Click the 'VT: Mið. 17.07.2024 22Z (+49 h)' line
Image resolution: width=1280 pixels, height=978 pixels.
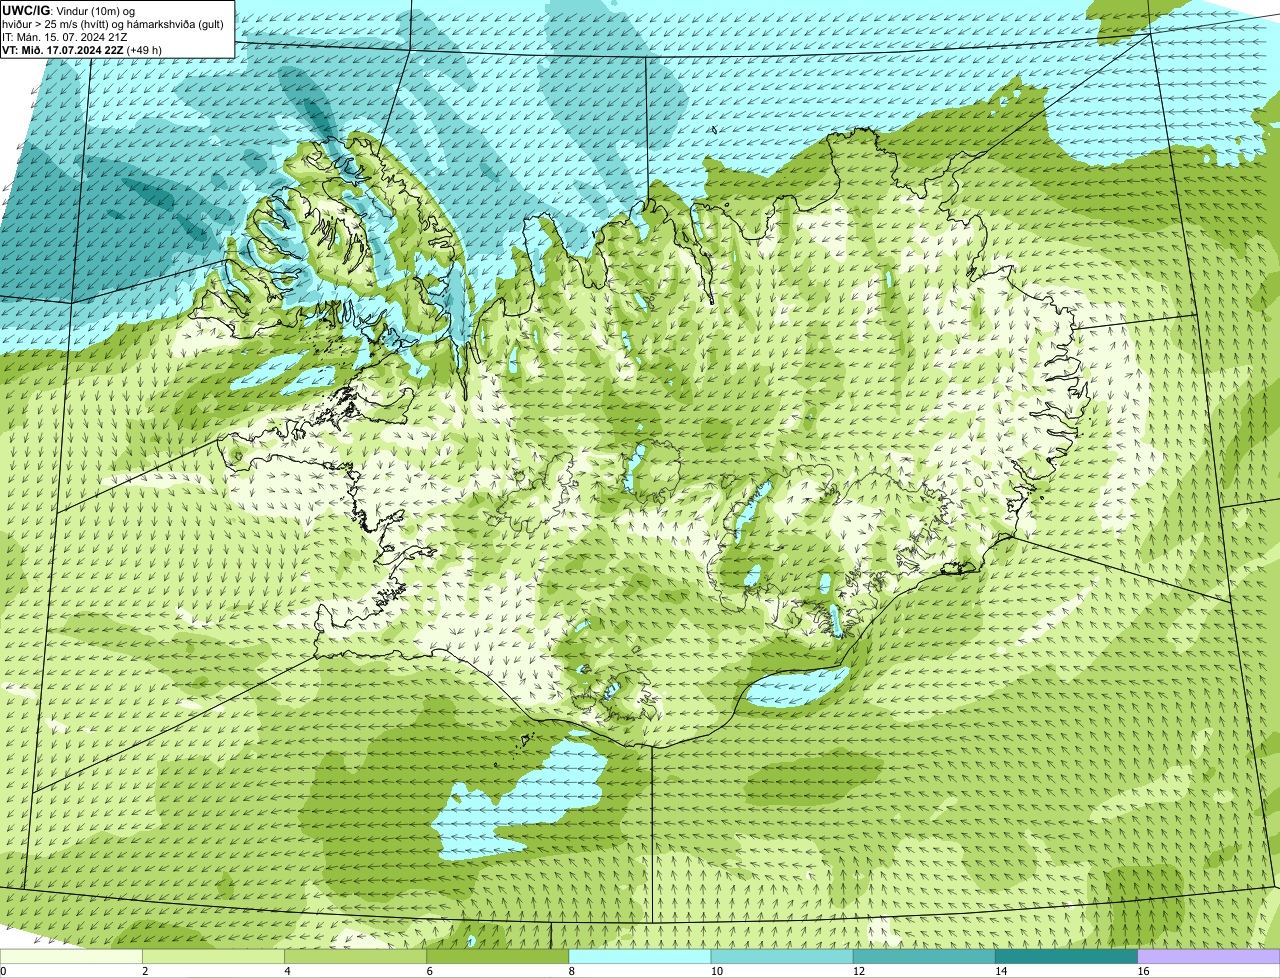(x=82, y=50)
